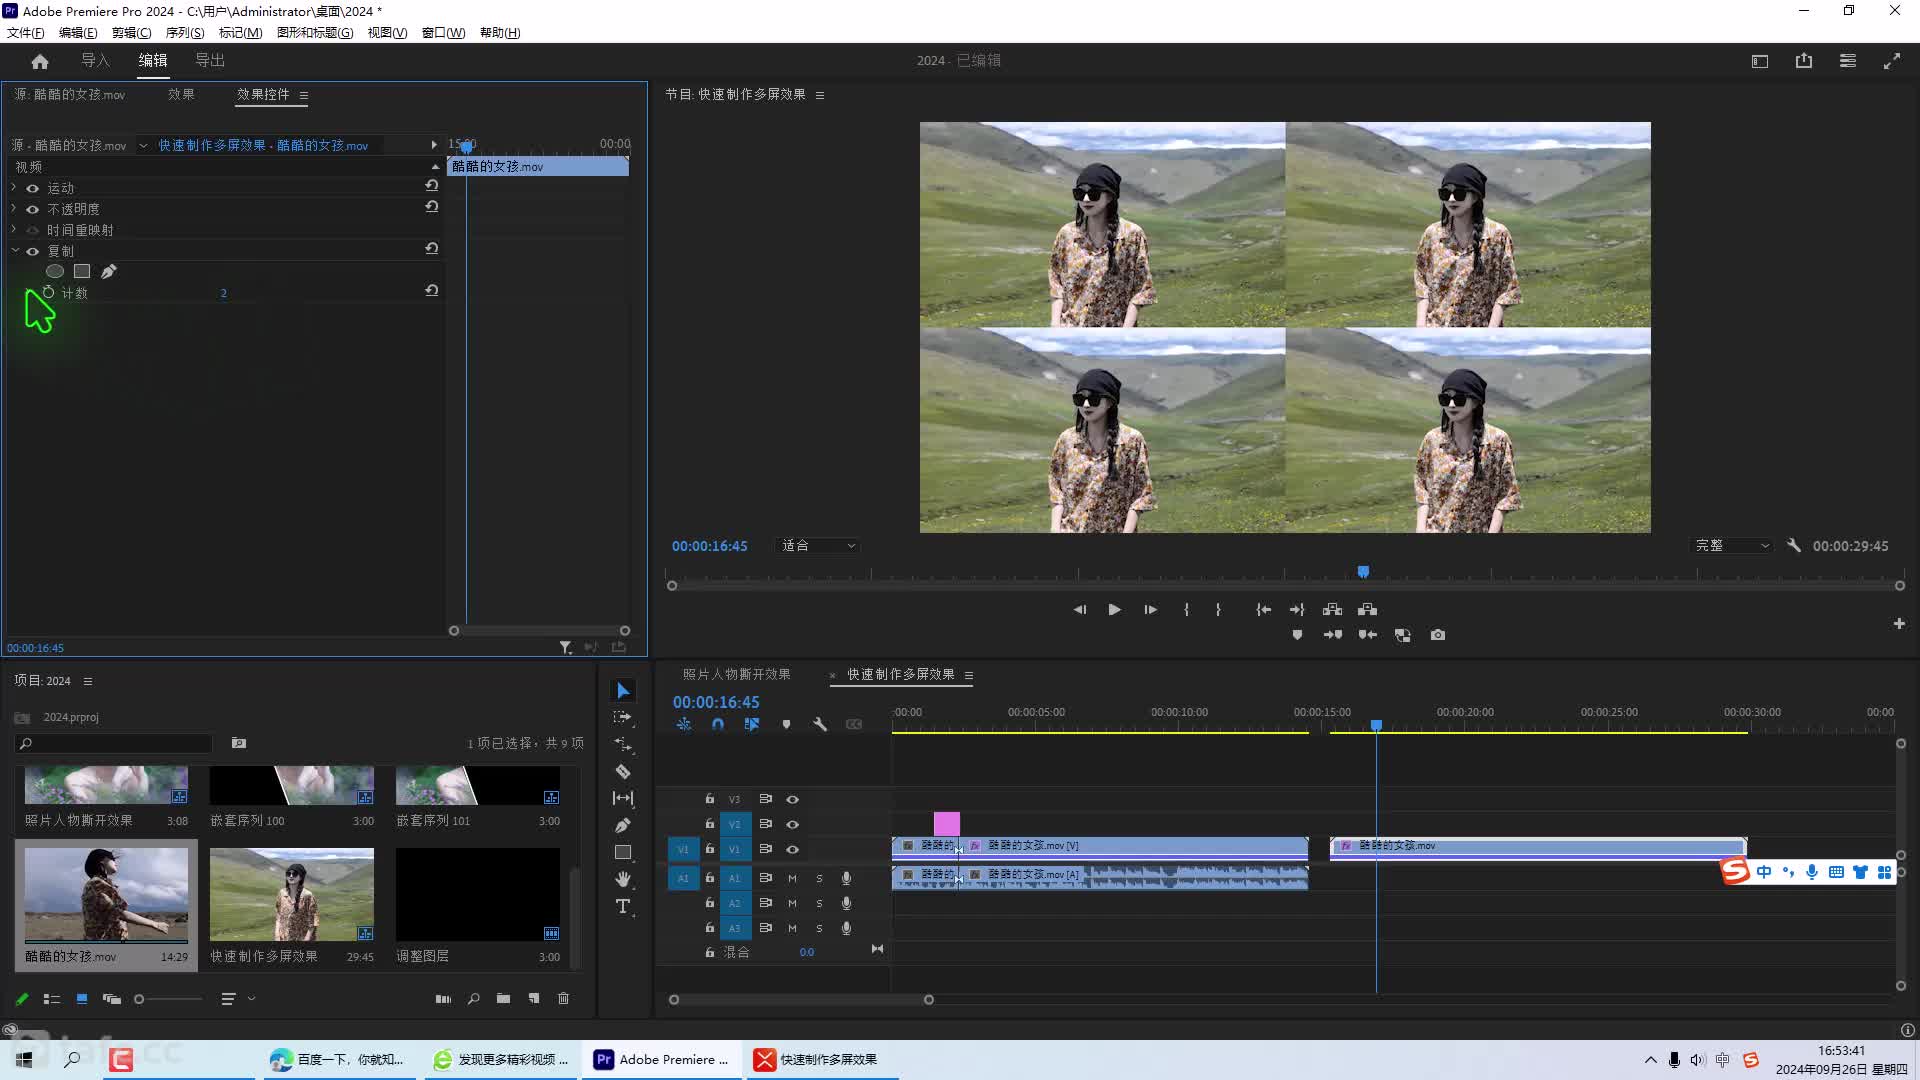Solo audio track A2
The height and width of the screenshot is (1080, 1920).
(x=819, y=903)
